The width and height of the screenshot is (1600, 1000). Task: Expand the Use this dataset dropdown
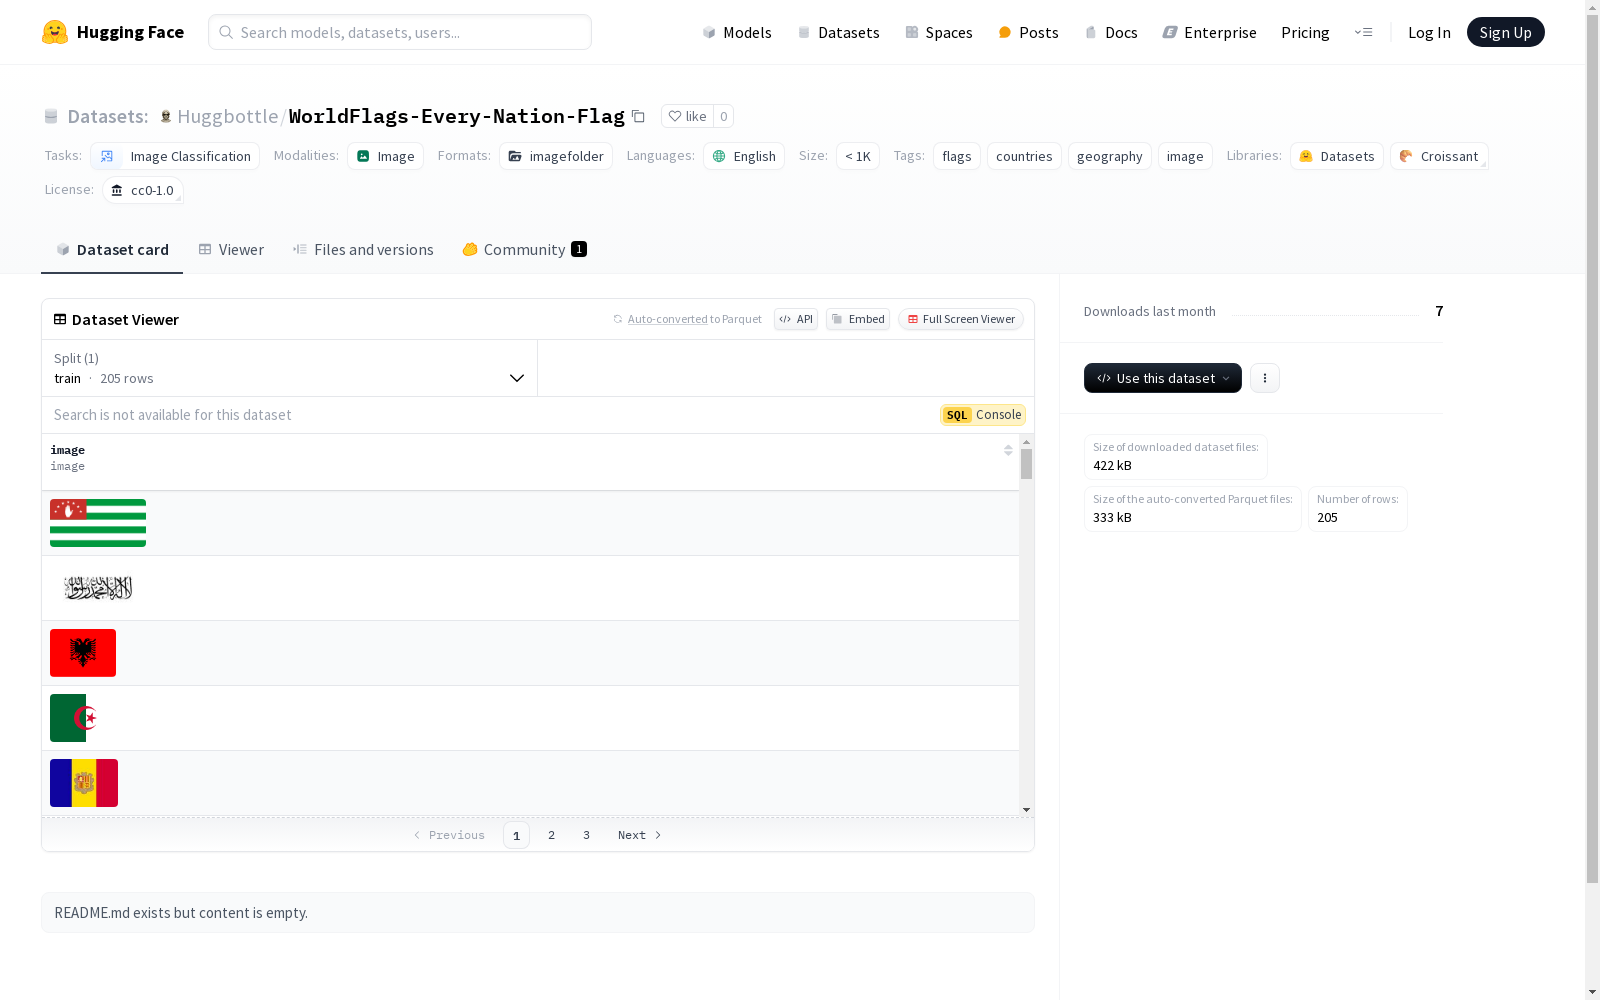click(x=1162, y=378)
